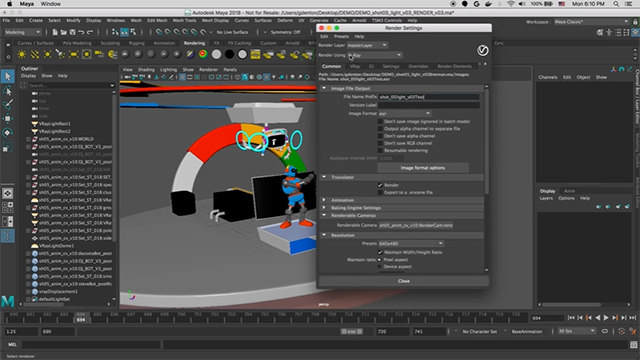This screenshot has width=640, height=360.
Task: Expand the Animation section
Action: 324,200
